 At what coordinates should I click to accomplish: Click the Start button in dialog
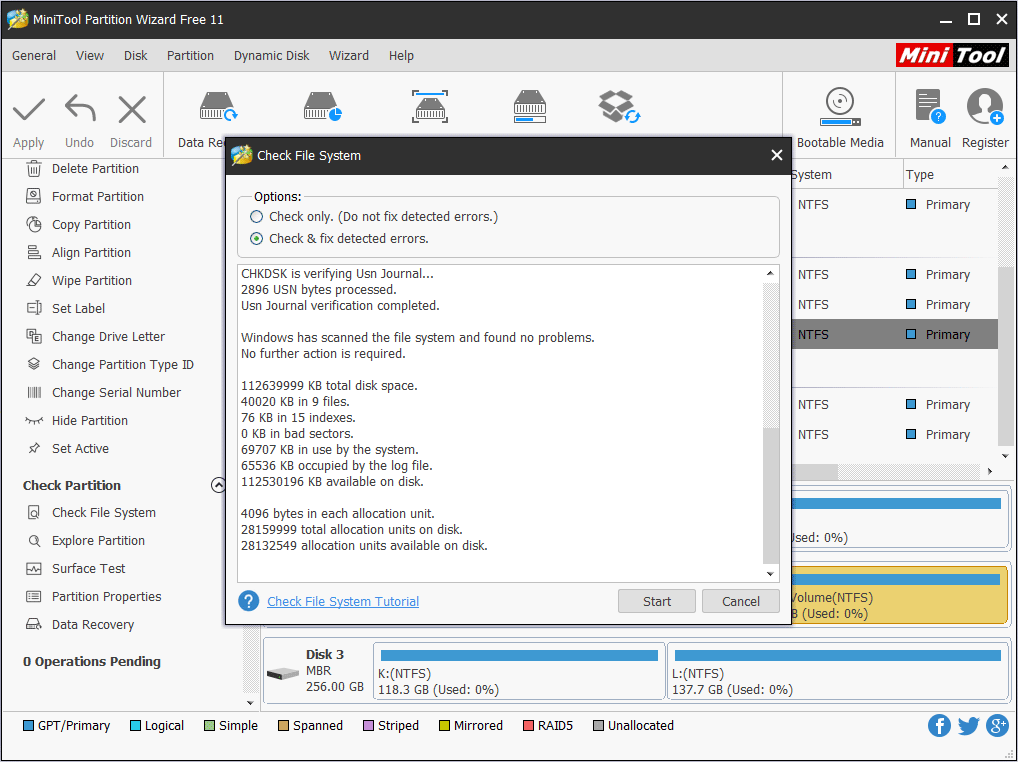pos(656,601)
